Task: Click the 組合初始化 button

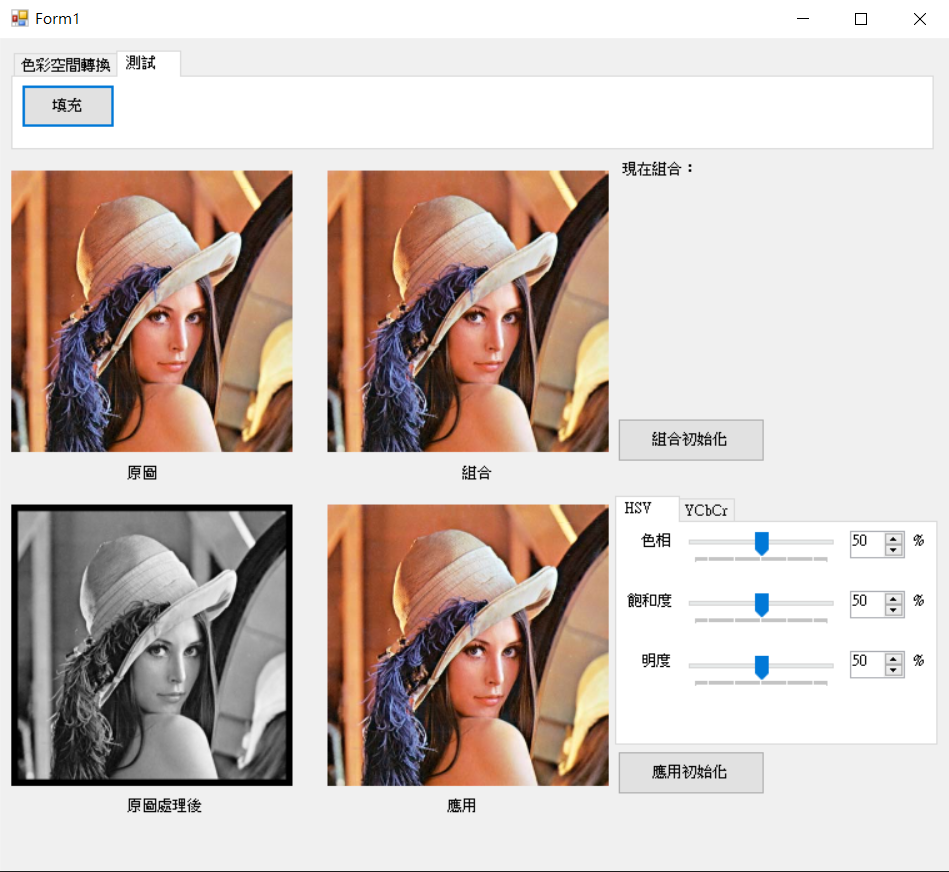Action: [691, 440]
